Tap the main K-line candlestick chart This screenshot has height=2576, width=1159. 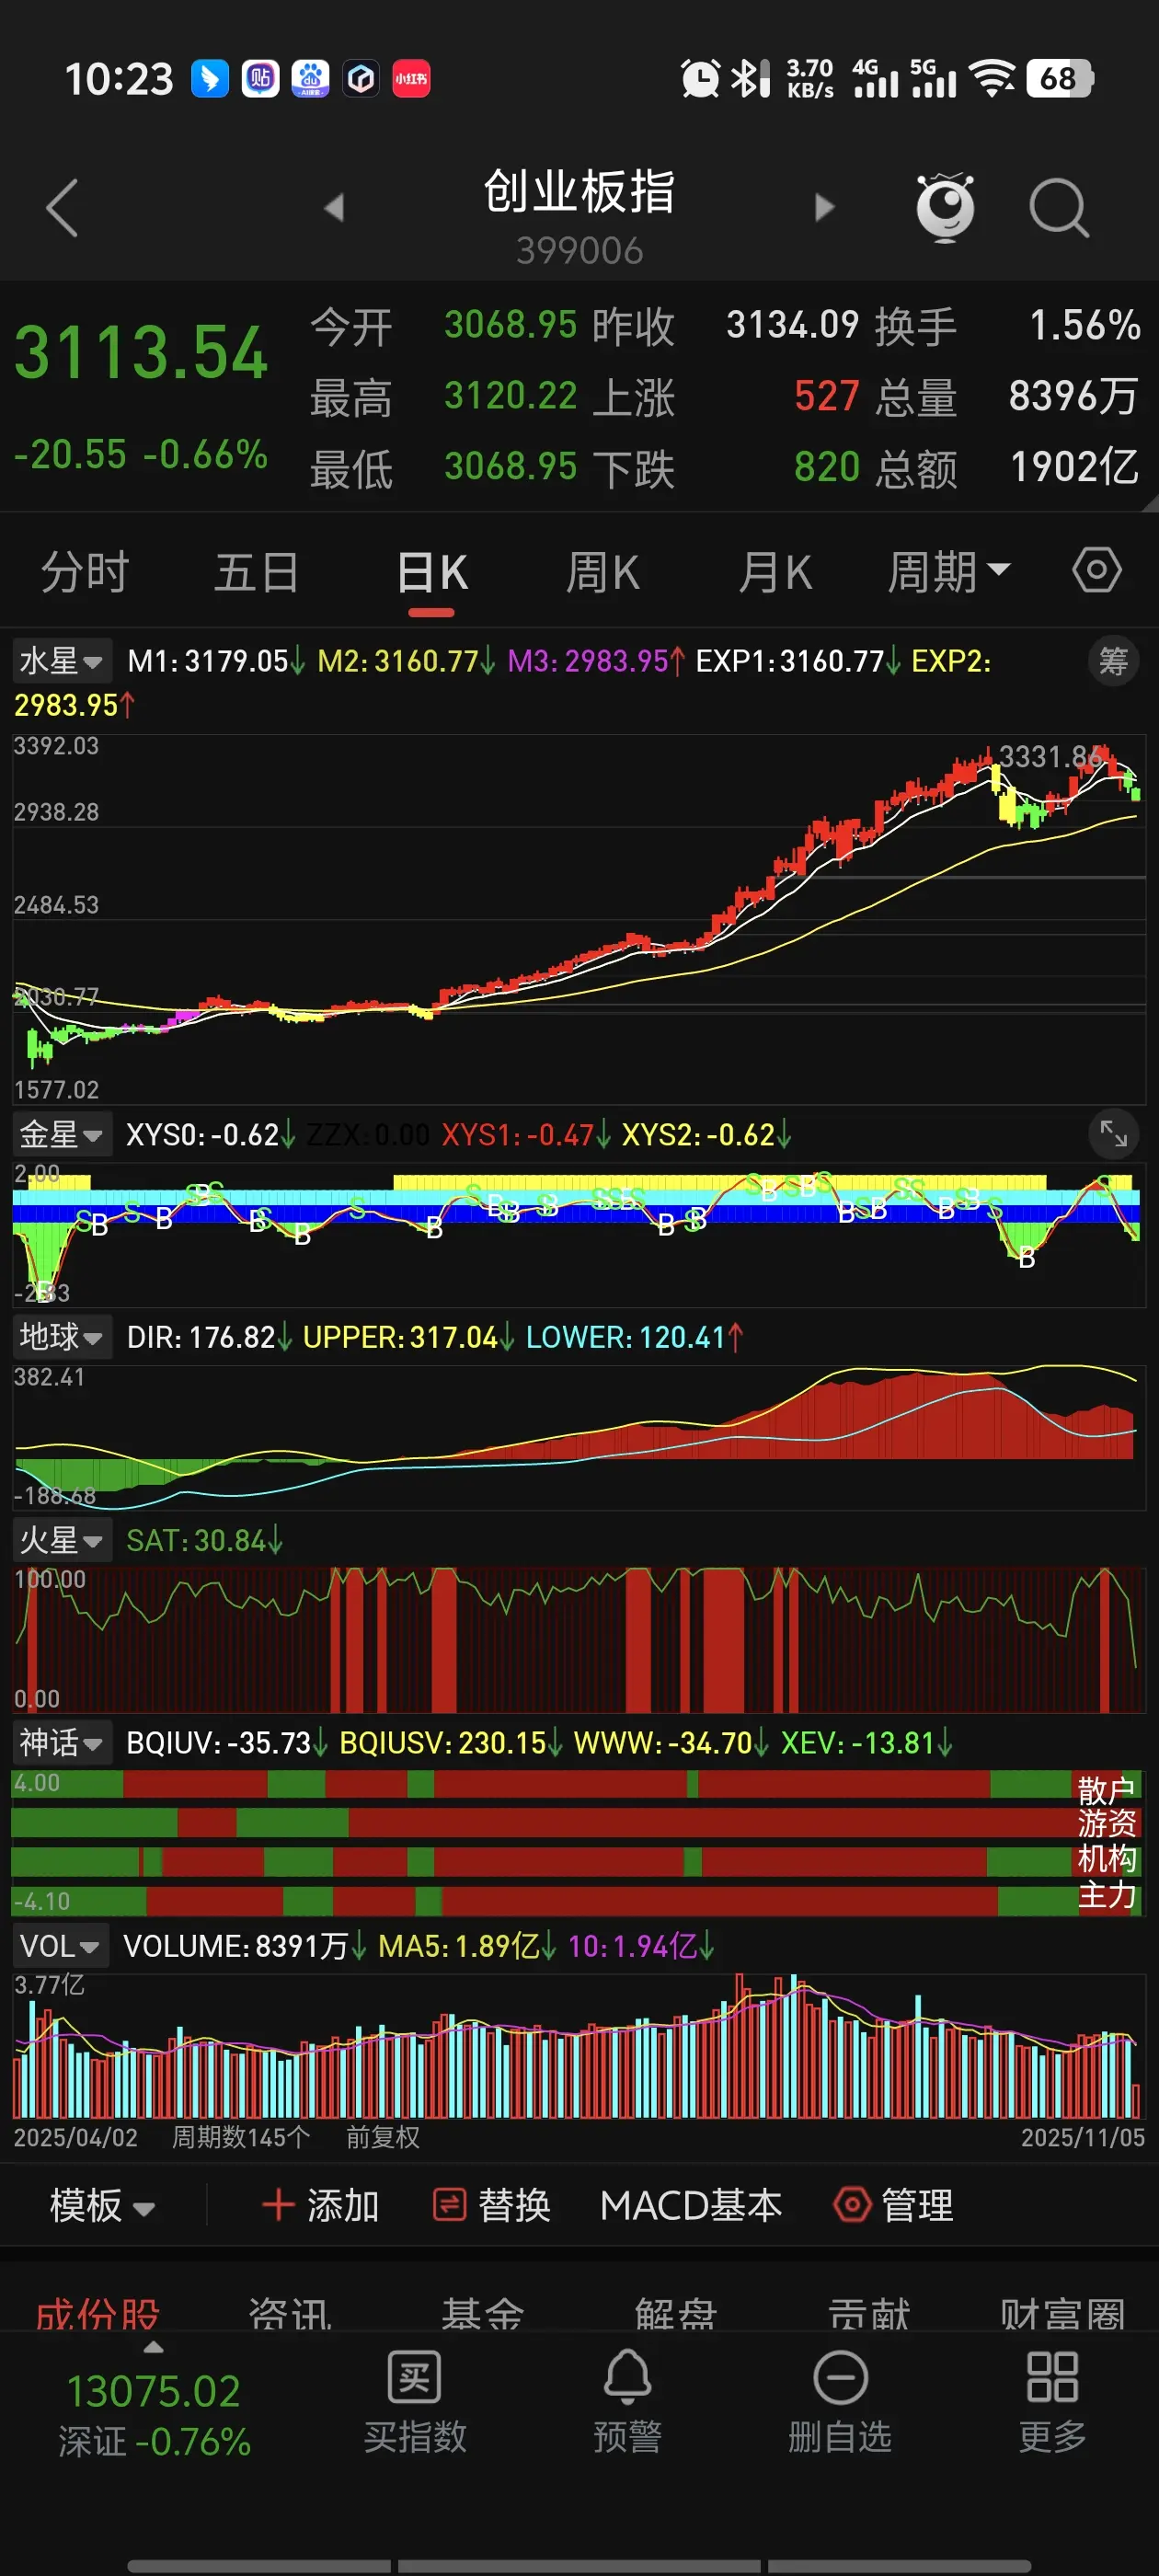tap(579, 920)
